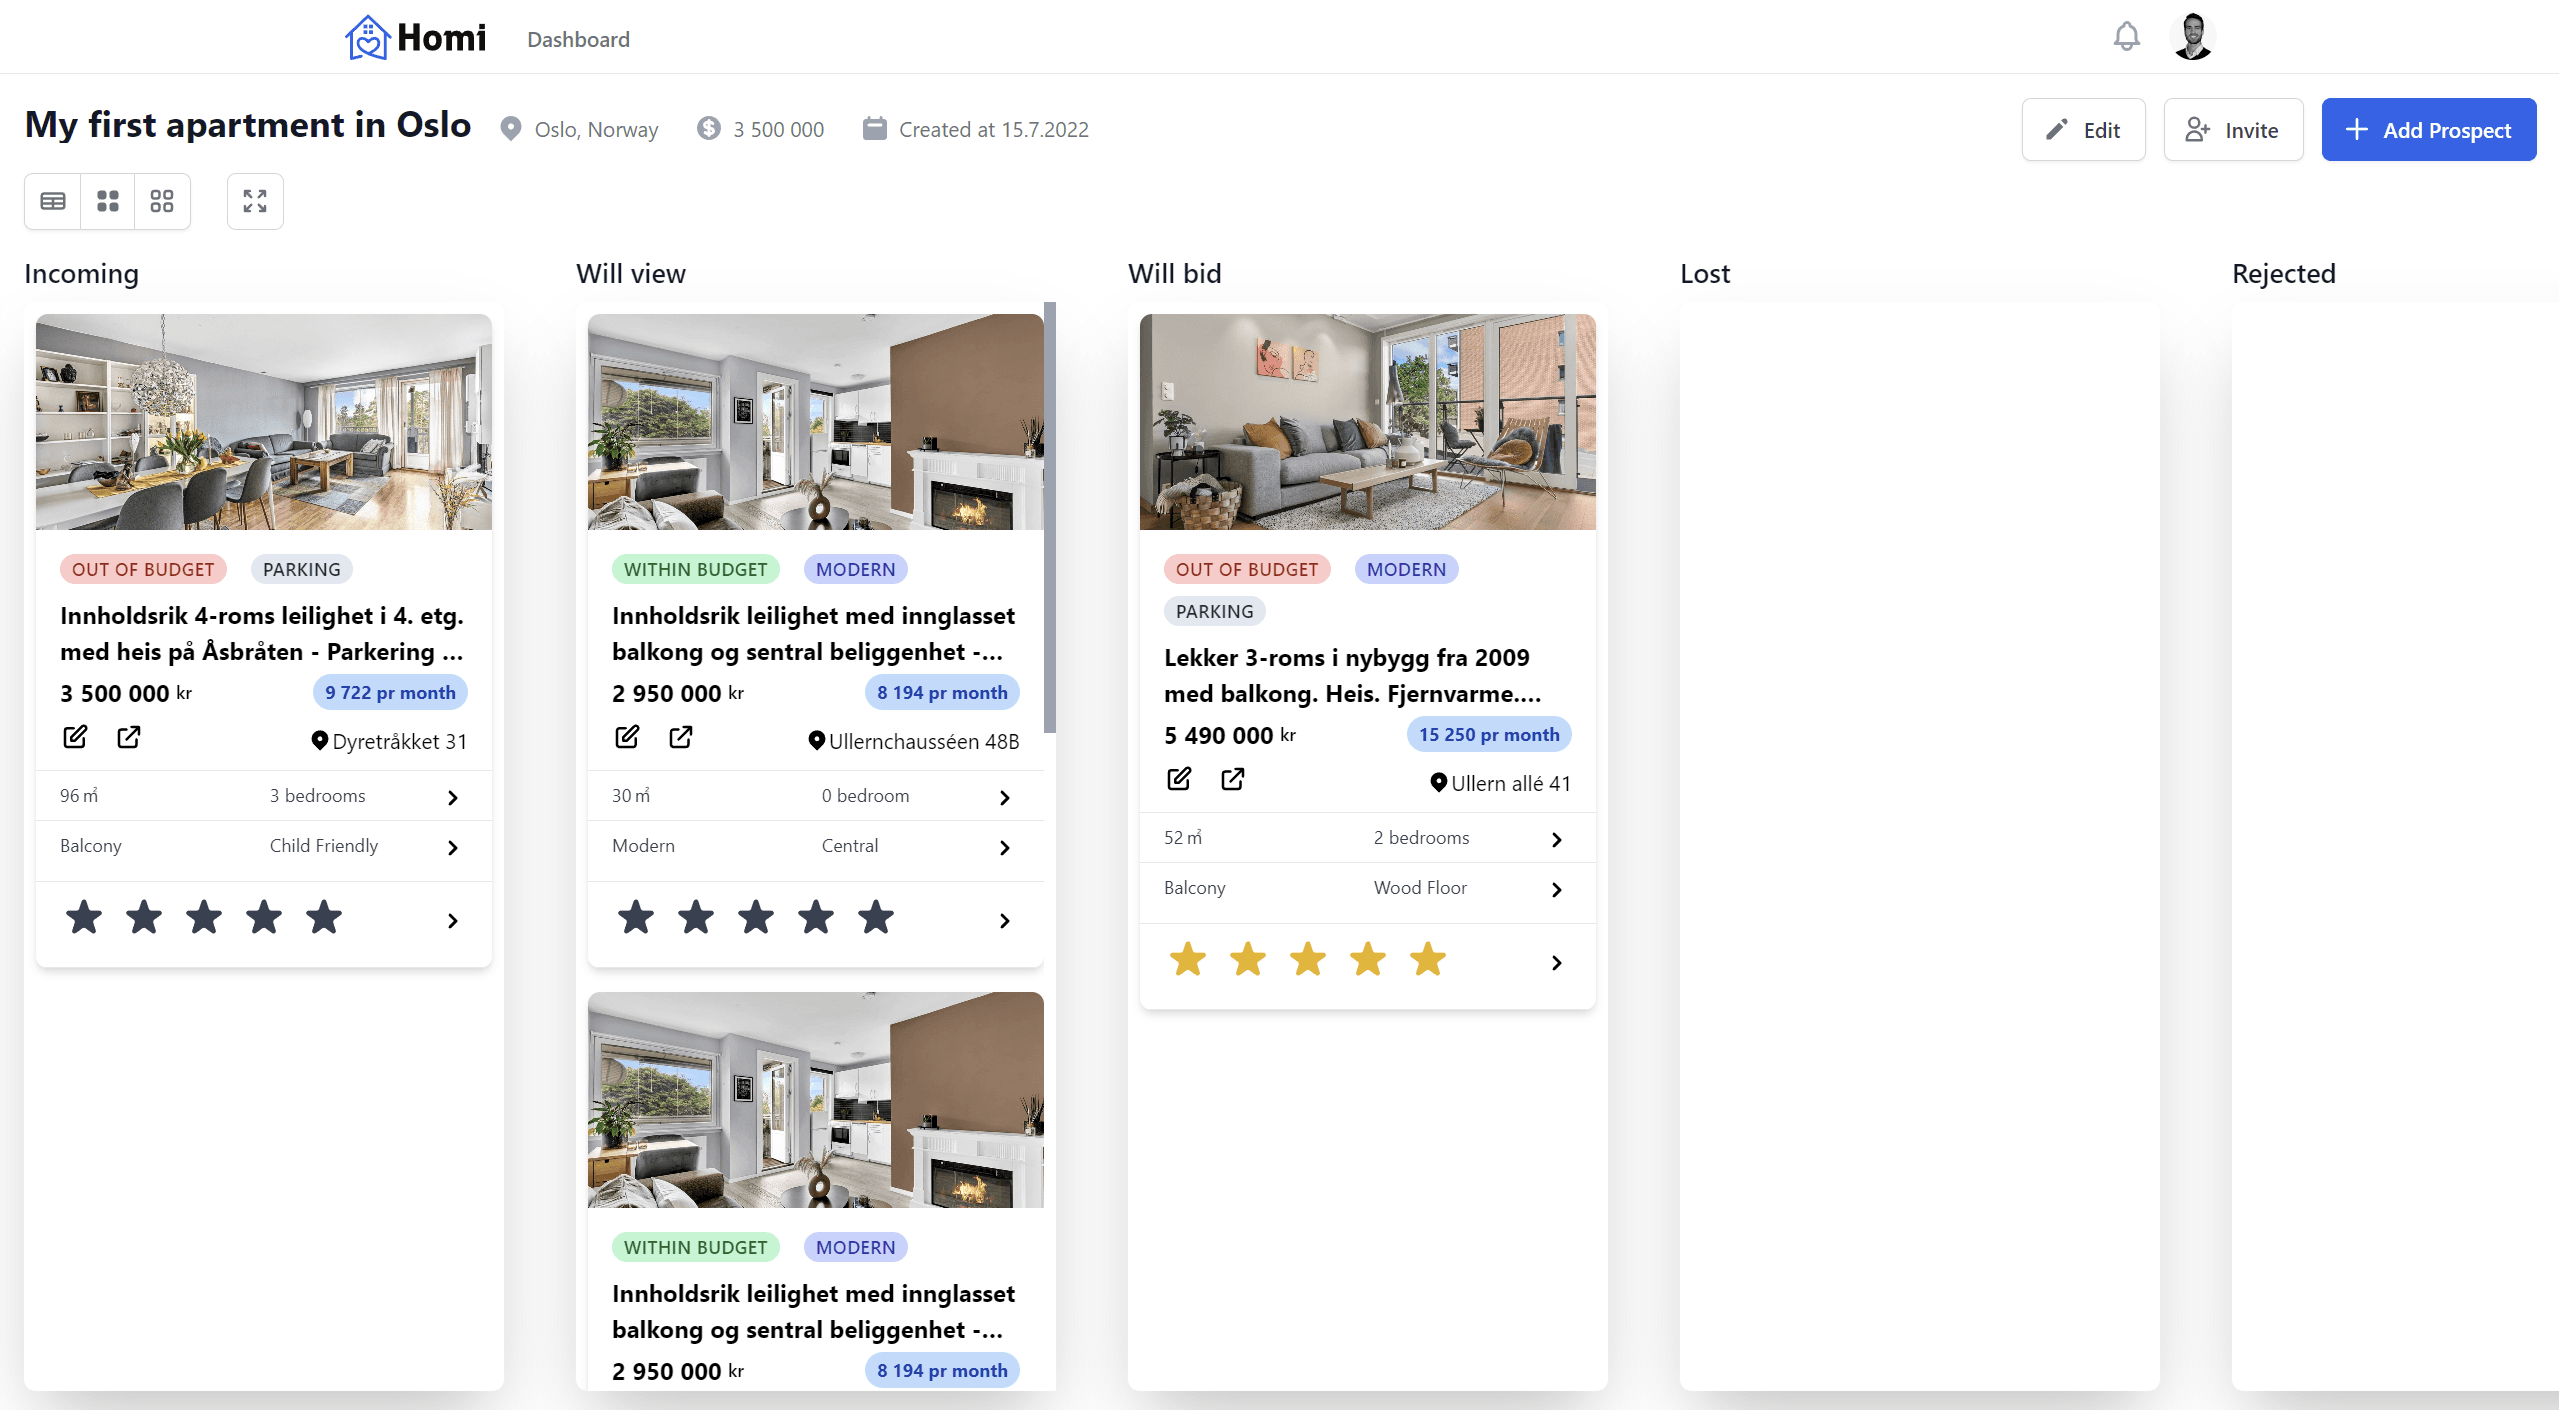Click the created-date calendar icon
This screenshot has height=1410, width=2559.
pos(875,129)
